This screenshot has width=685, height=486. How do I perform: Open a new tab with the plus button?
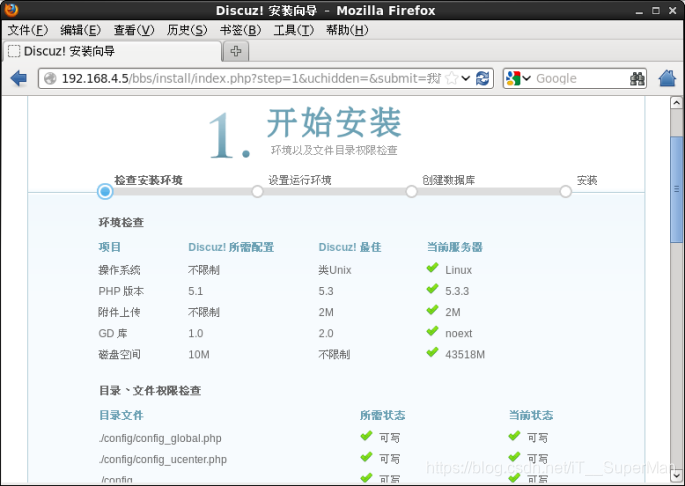[x=236, y=51]
